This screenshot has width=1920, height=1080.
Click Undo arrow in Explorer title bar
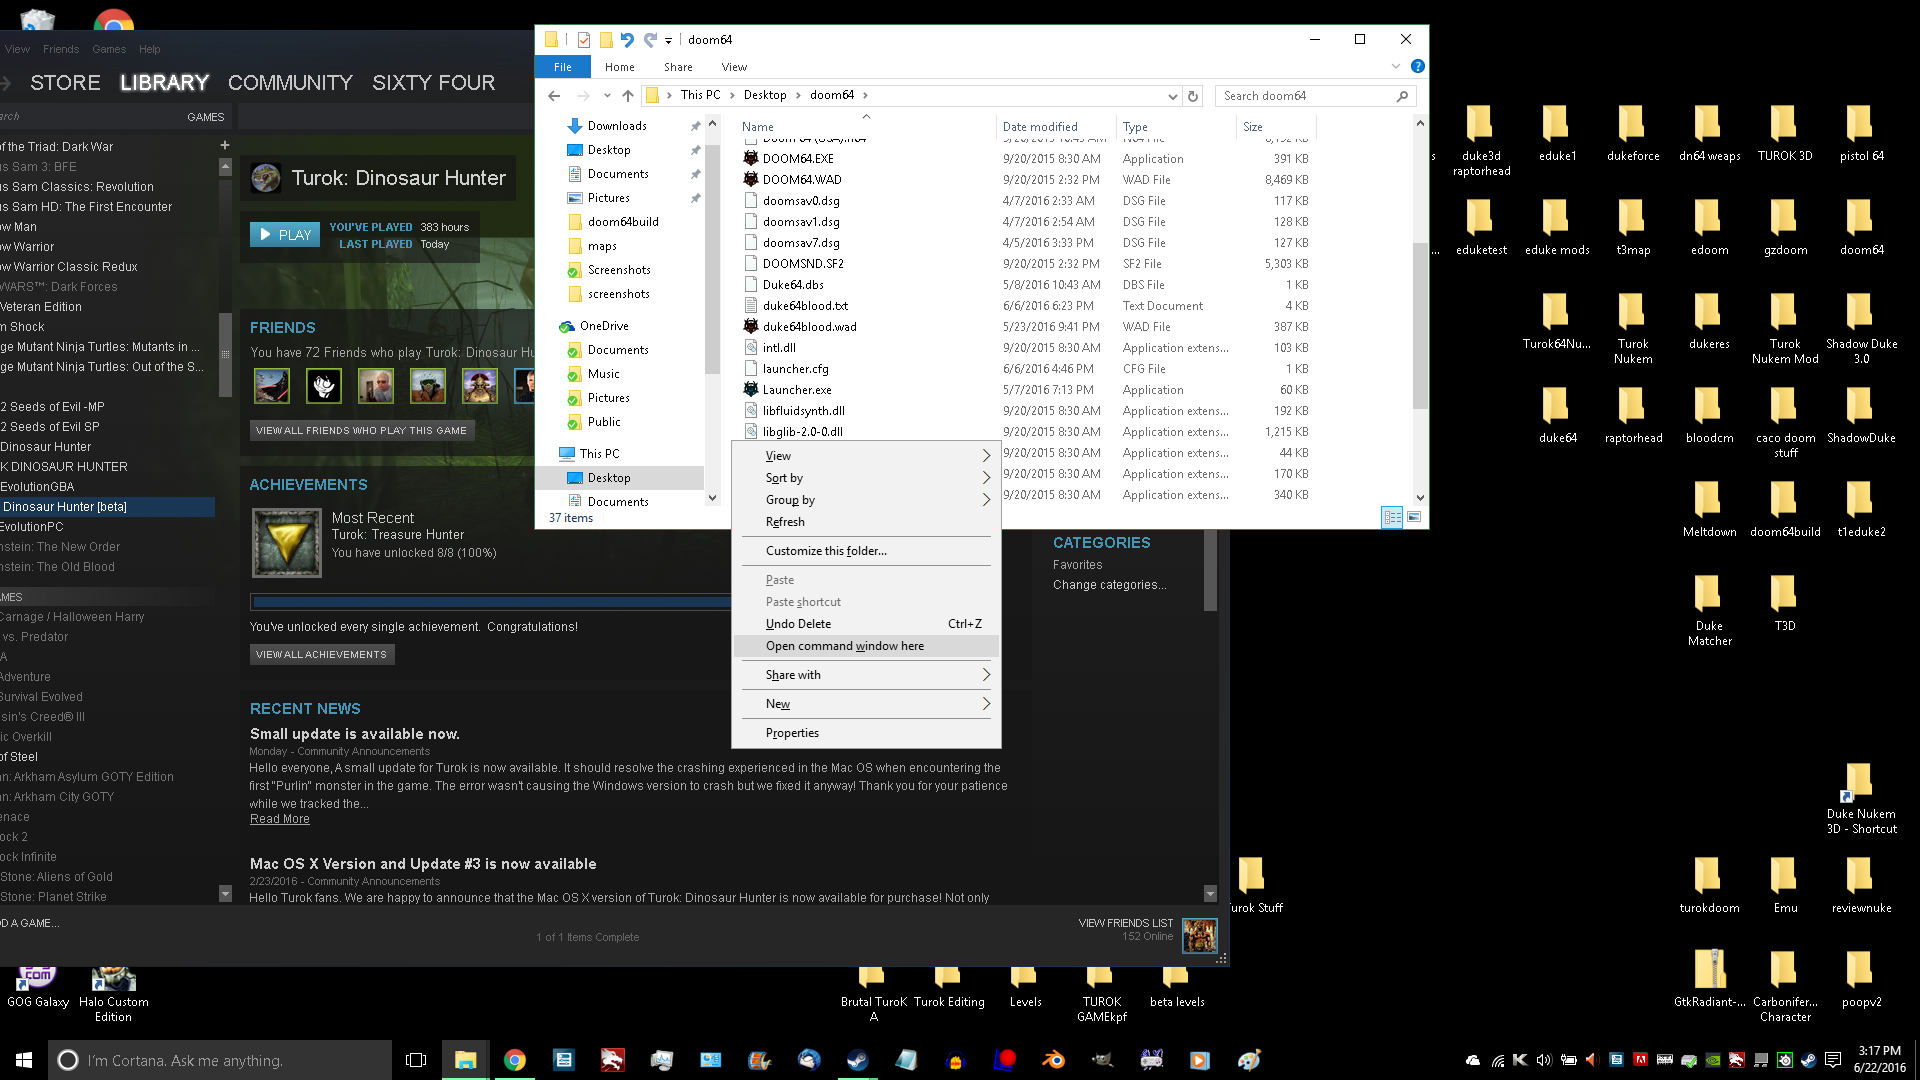627,40
